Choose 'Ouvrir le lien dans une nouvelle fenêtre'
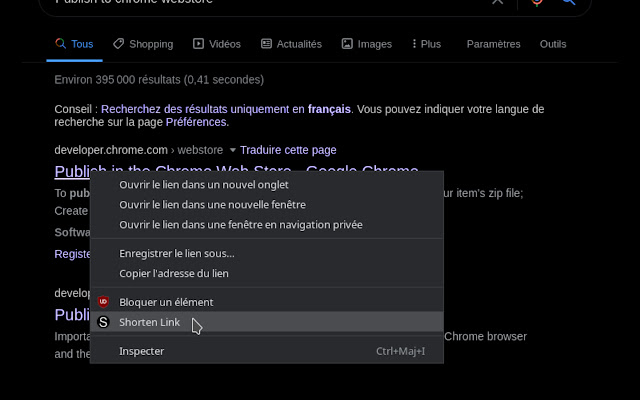640x400 pixels. 267,205
